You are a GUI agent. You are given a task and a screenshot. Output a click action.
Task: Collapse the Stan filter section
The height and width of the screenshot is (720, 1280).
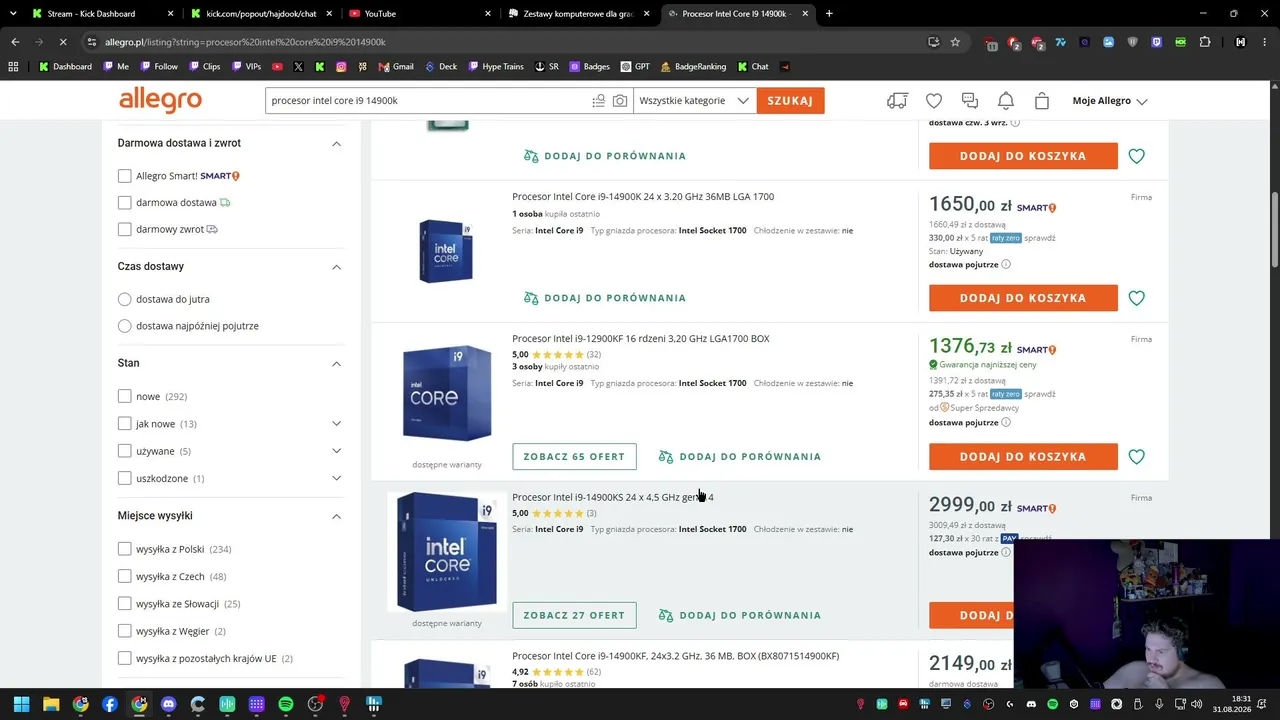336,364
